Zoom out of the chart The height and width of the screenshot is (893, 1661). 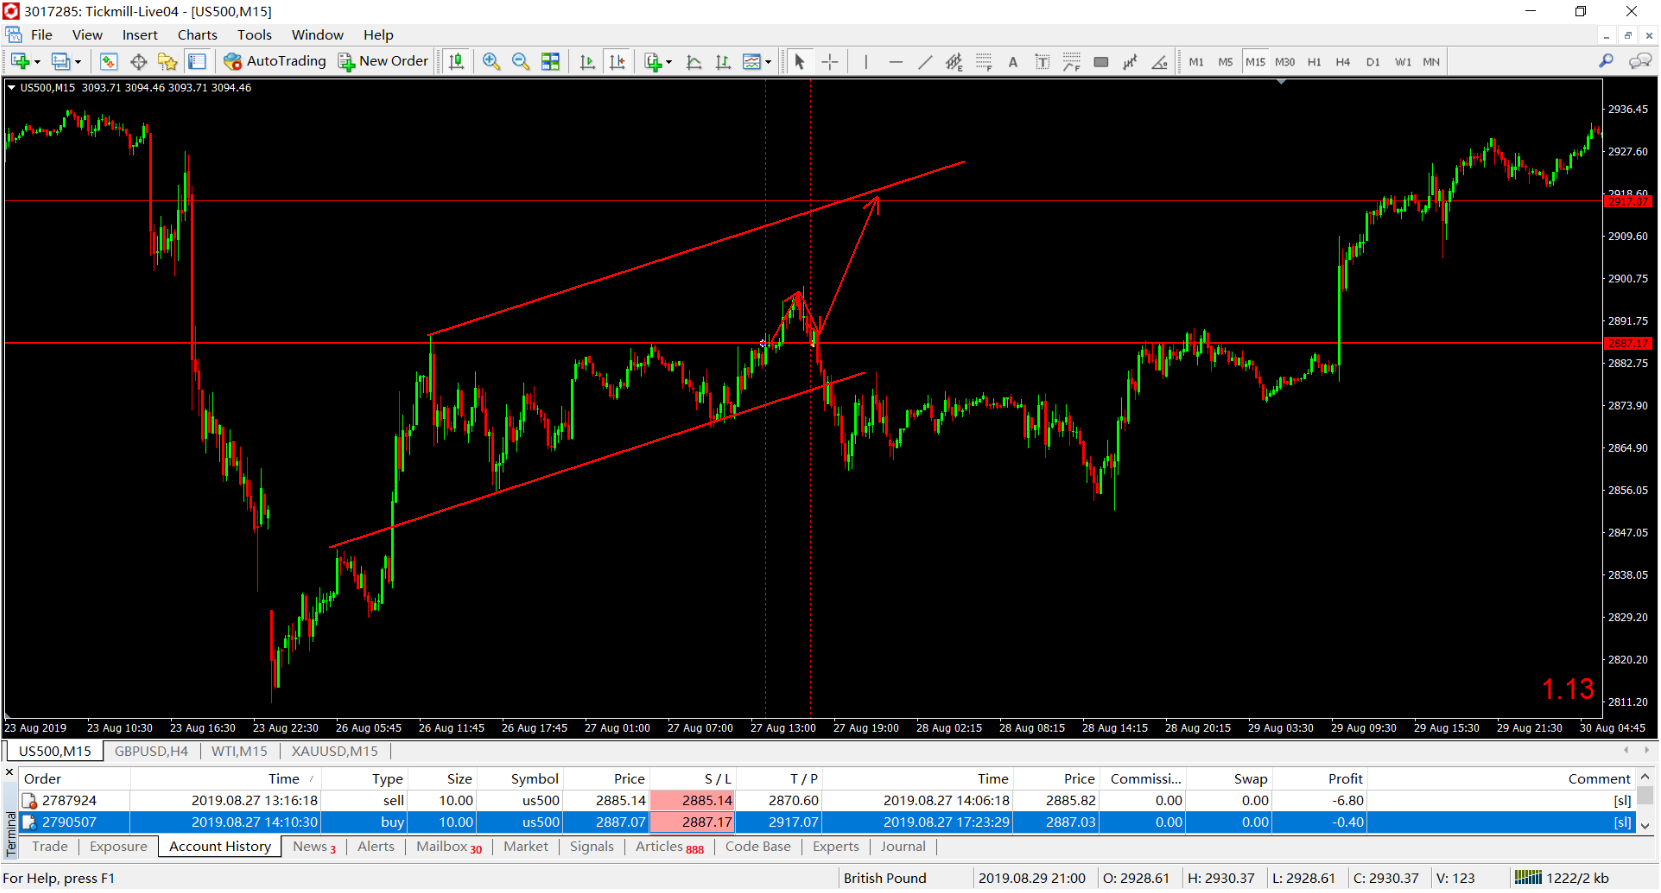521,62
